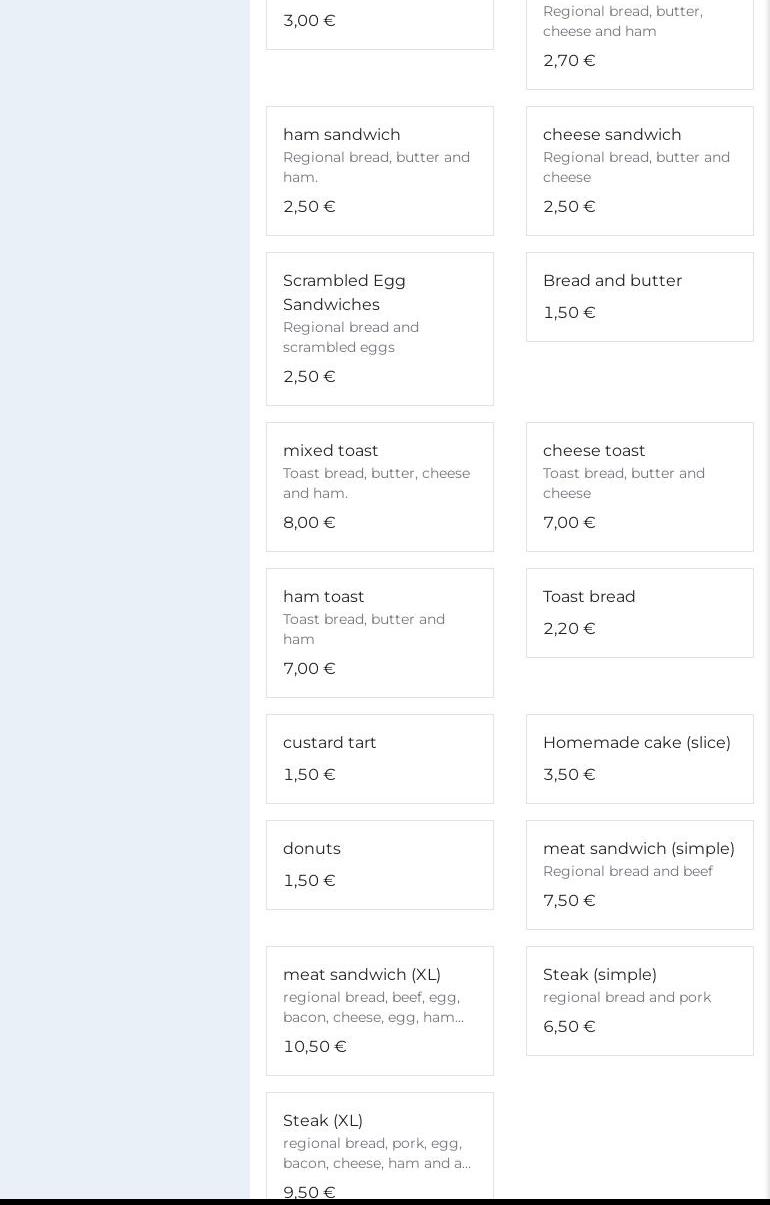
Task: Choose the Toast bread item
Action: point(639,612)
